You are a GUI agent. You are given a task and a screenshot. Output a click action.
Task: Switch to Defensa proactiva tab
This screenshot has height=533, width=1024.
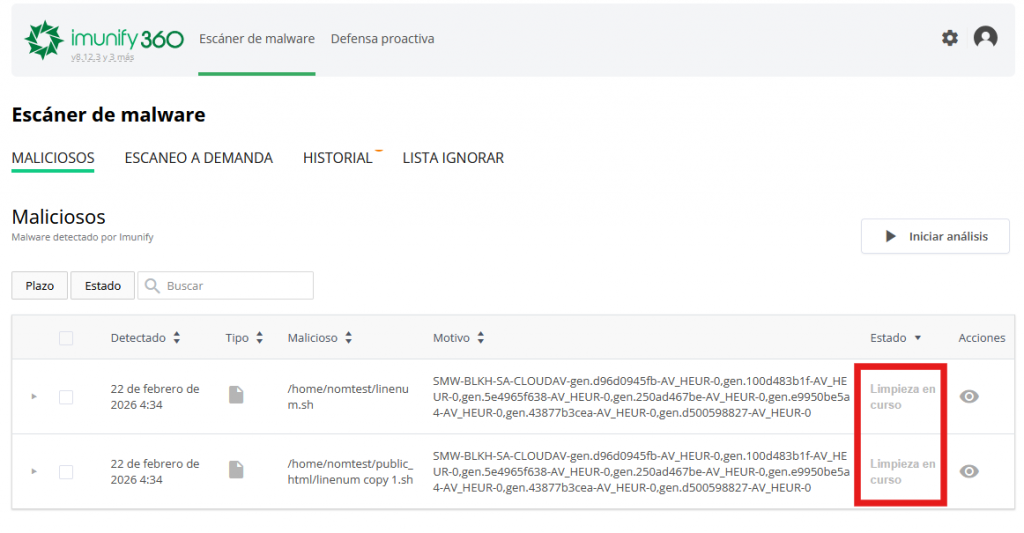[382, 39]
